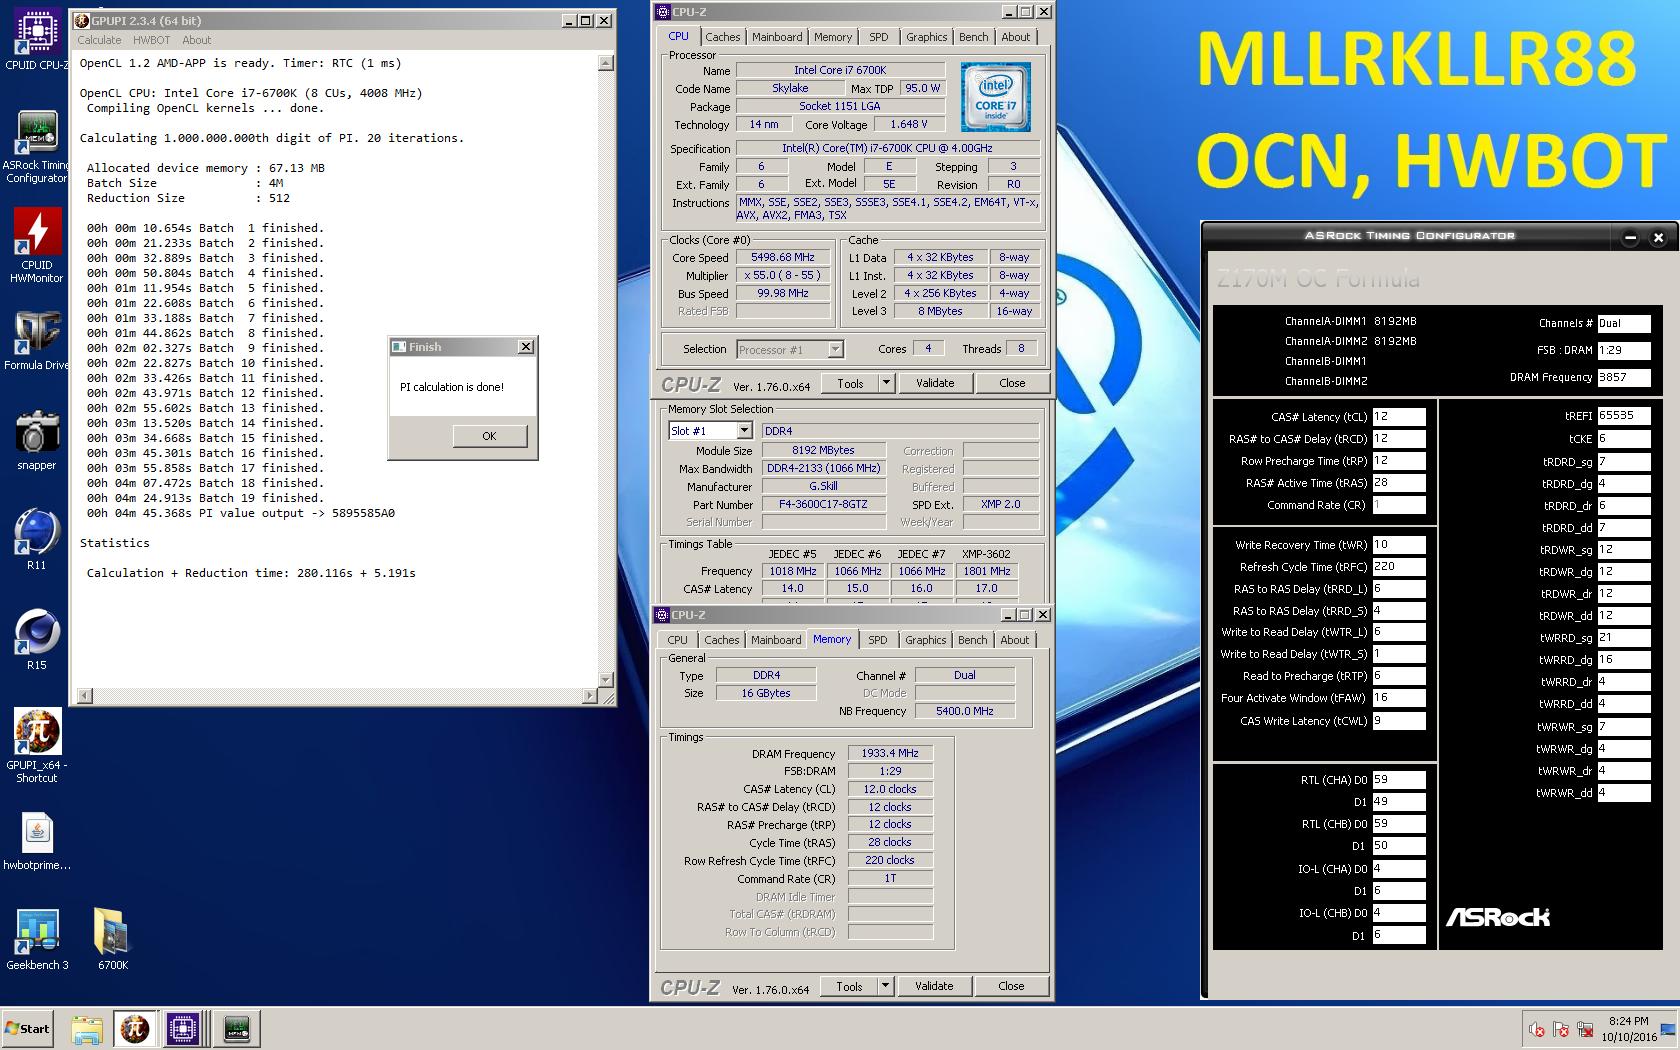Image resolution: width=1680 pixels, height=1050 pixels.
Task: Click the taskbar clock showing 8:24 PM
Action: (x=1628, y=1029)
